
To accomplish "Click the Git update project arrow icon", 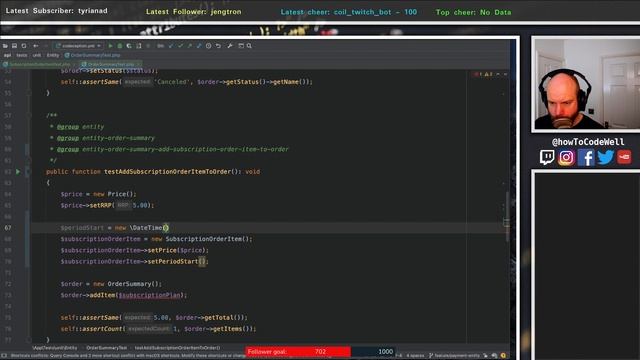I will [171, 46].
